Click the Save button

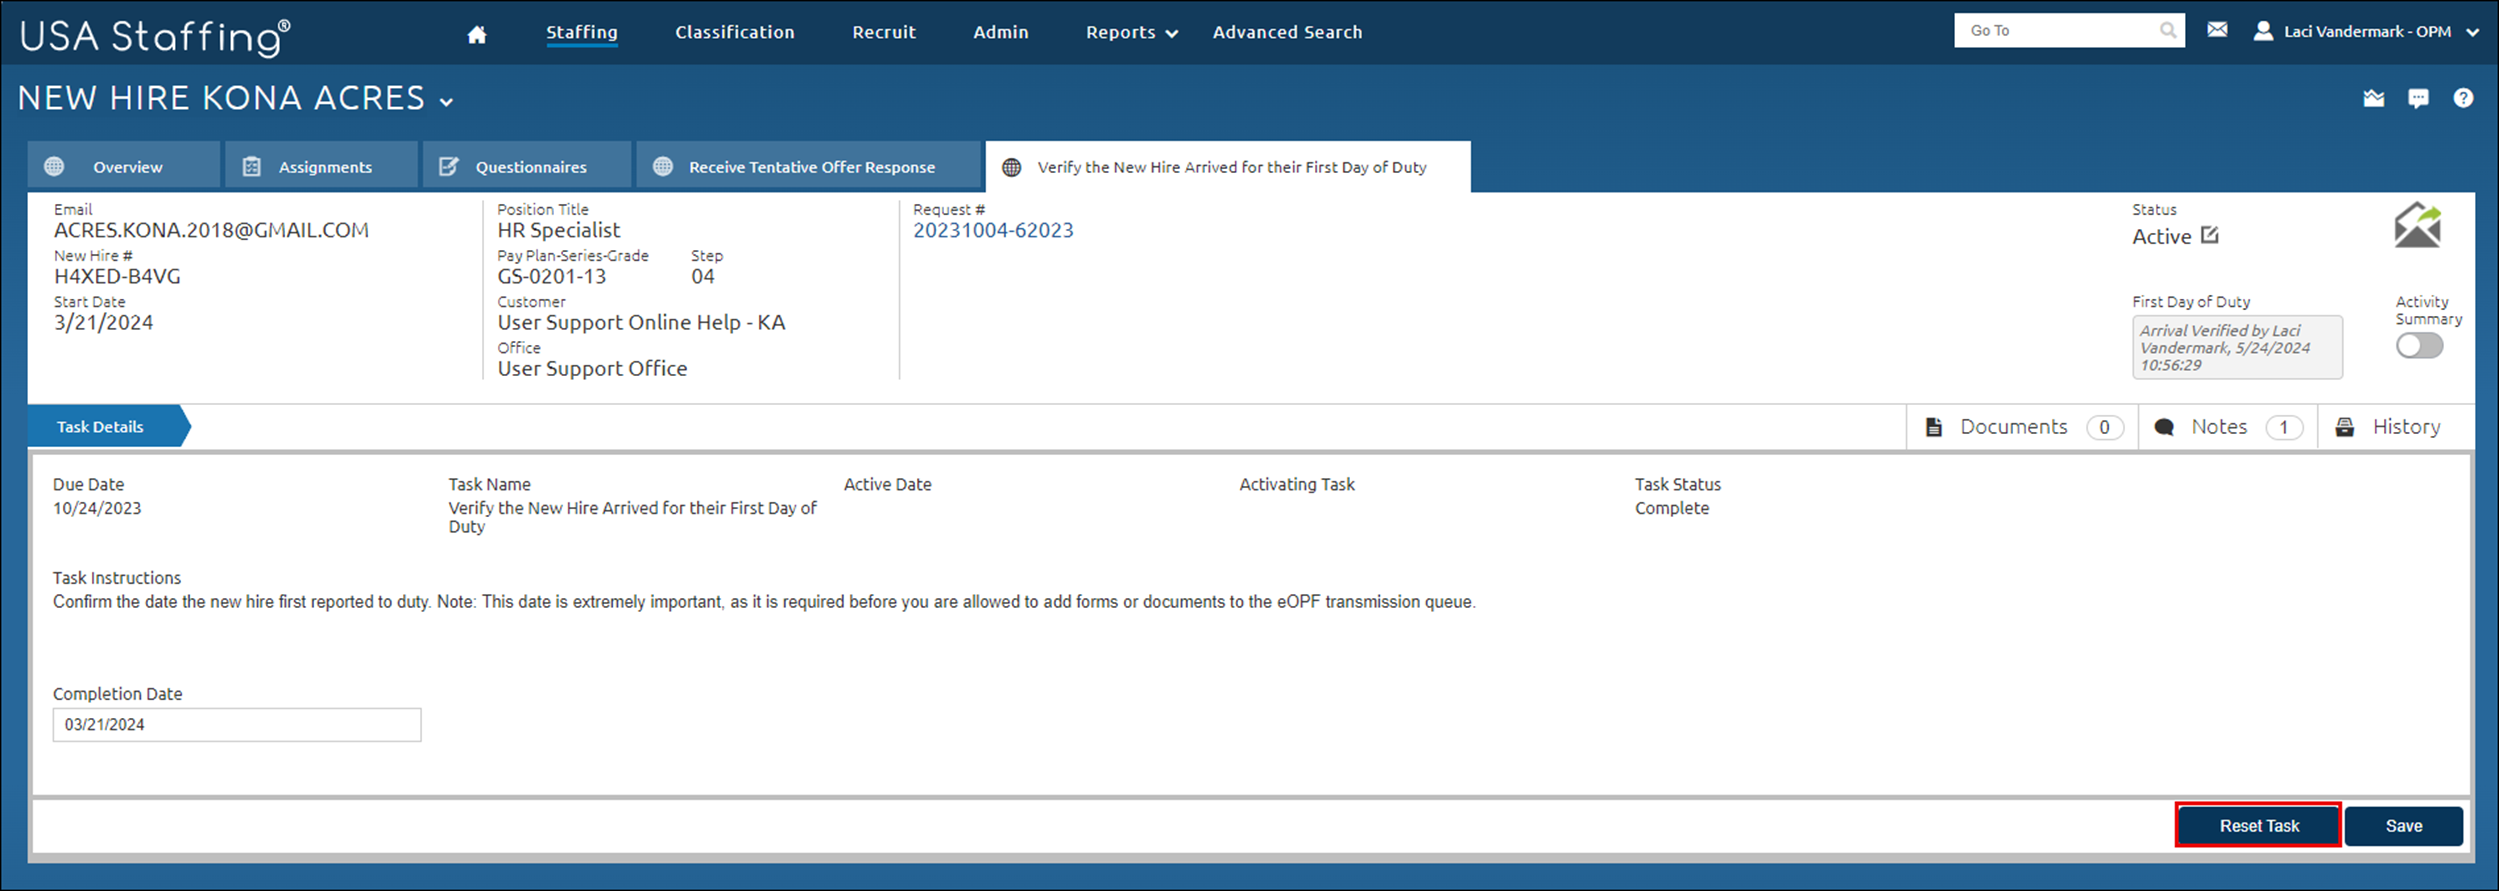(2403, 826)
